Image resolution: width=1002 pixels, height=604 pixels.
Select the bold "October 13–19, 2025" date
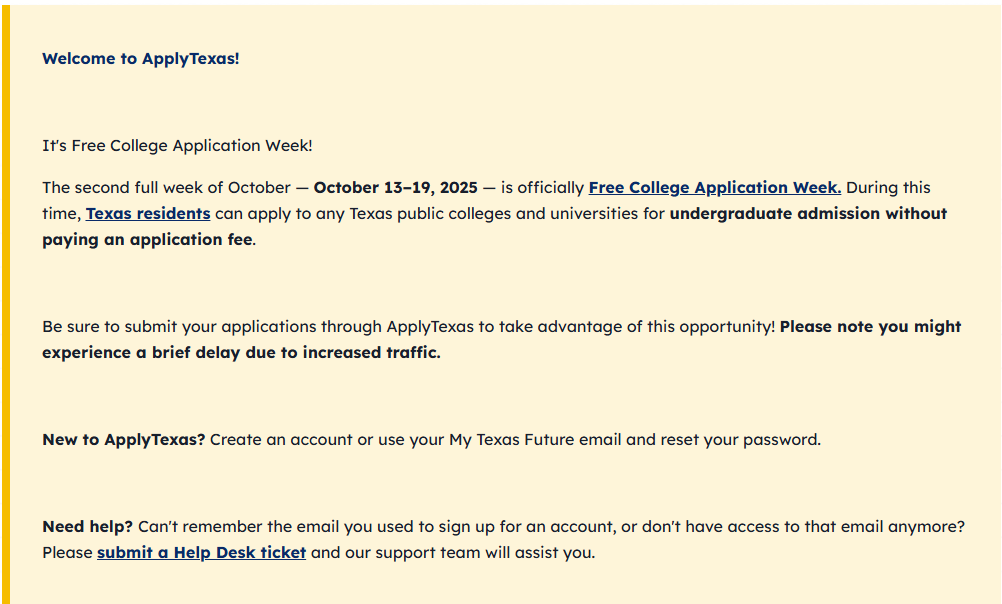pyautogui.click(x=395, y=188)
